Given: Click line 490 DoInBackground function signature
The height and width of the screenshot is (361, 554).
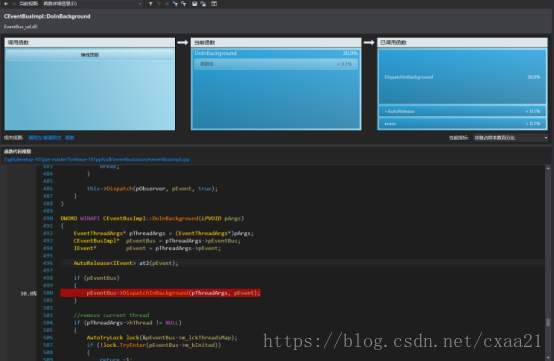Looking at the screenshot, I should (152, 218).
